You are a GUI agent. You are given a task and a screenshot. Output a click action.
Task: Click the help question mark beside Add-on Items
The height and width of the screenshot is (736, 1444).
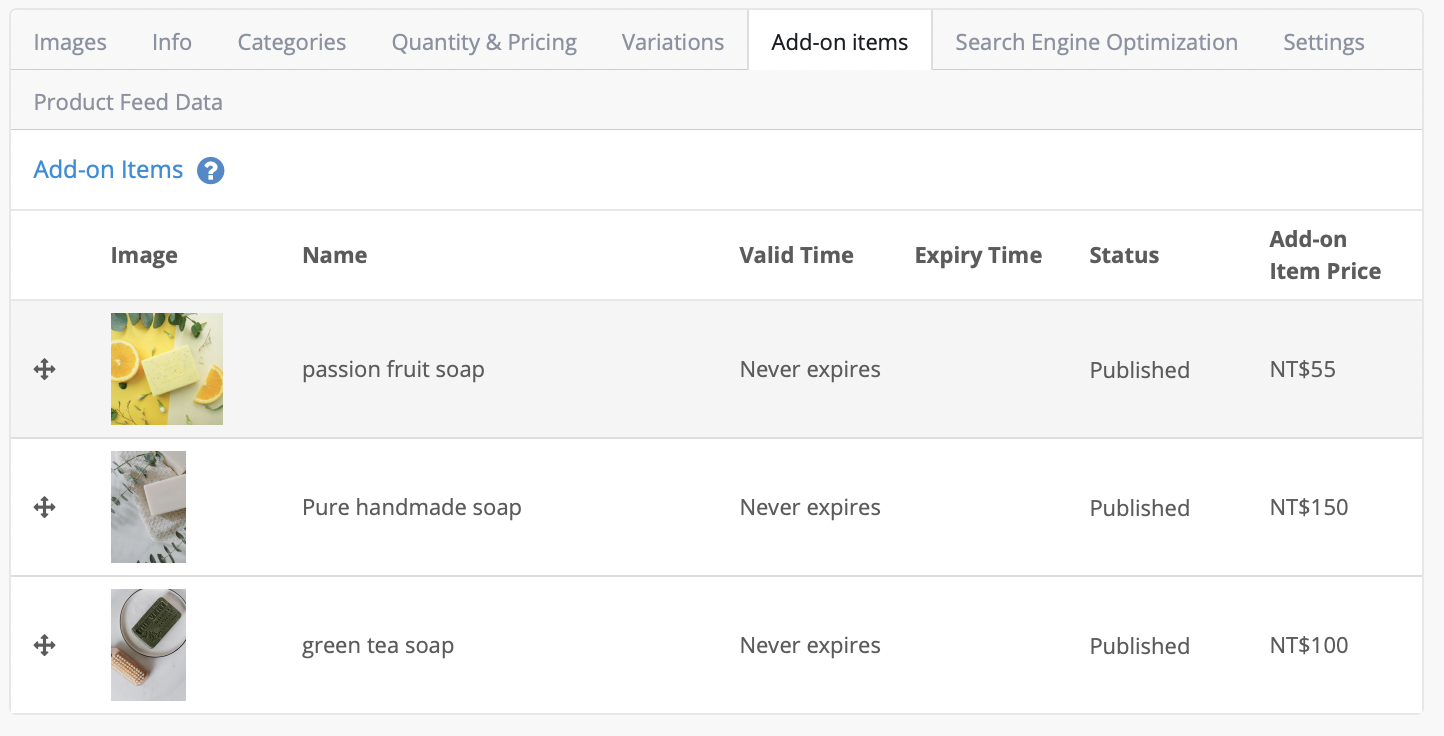point(210,171)
